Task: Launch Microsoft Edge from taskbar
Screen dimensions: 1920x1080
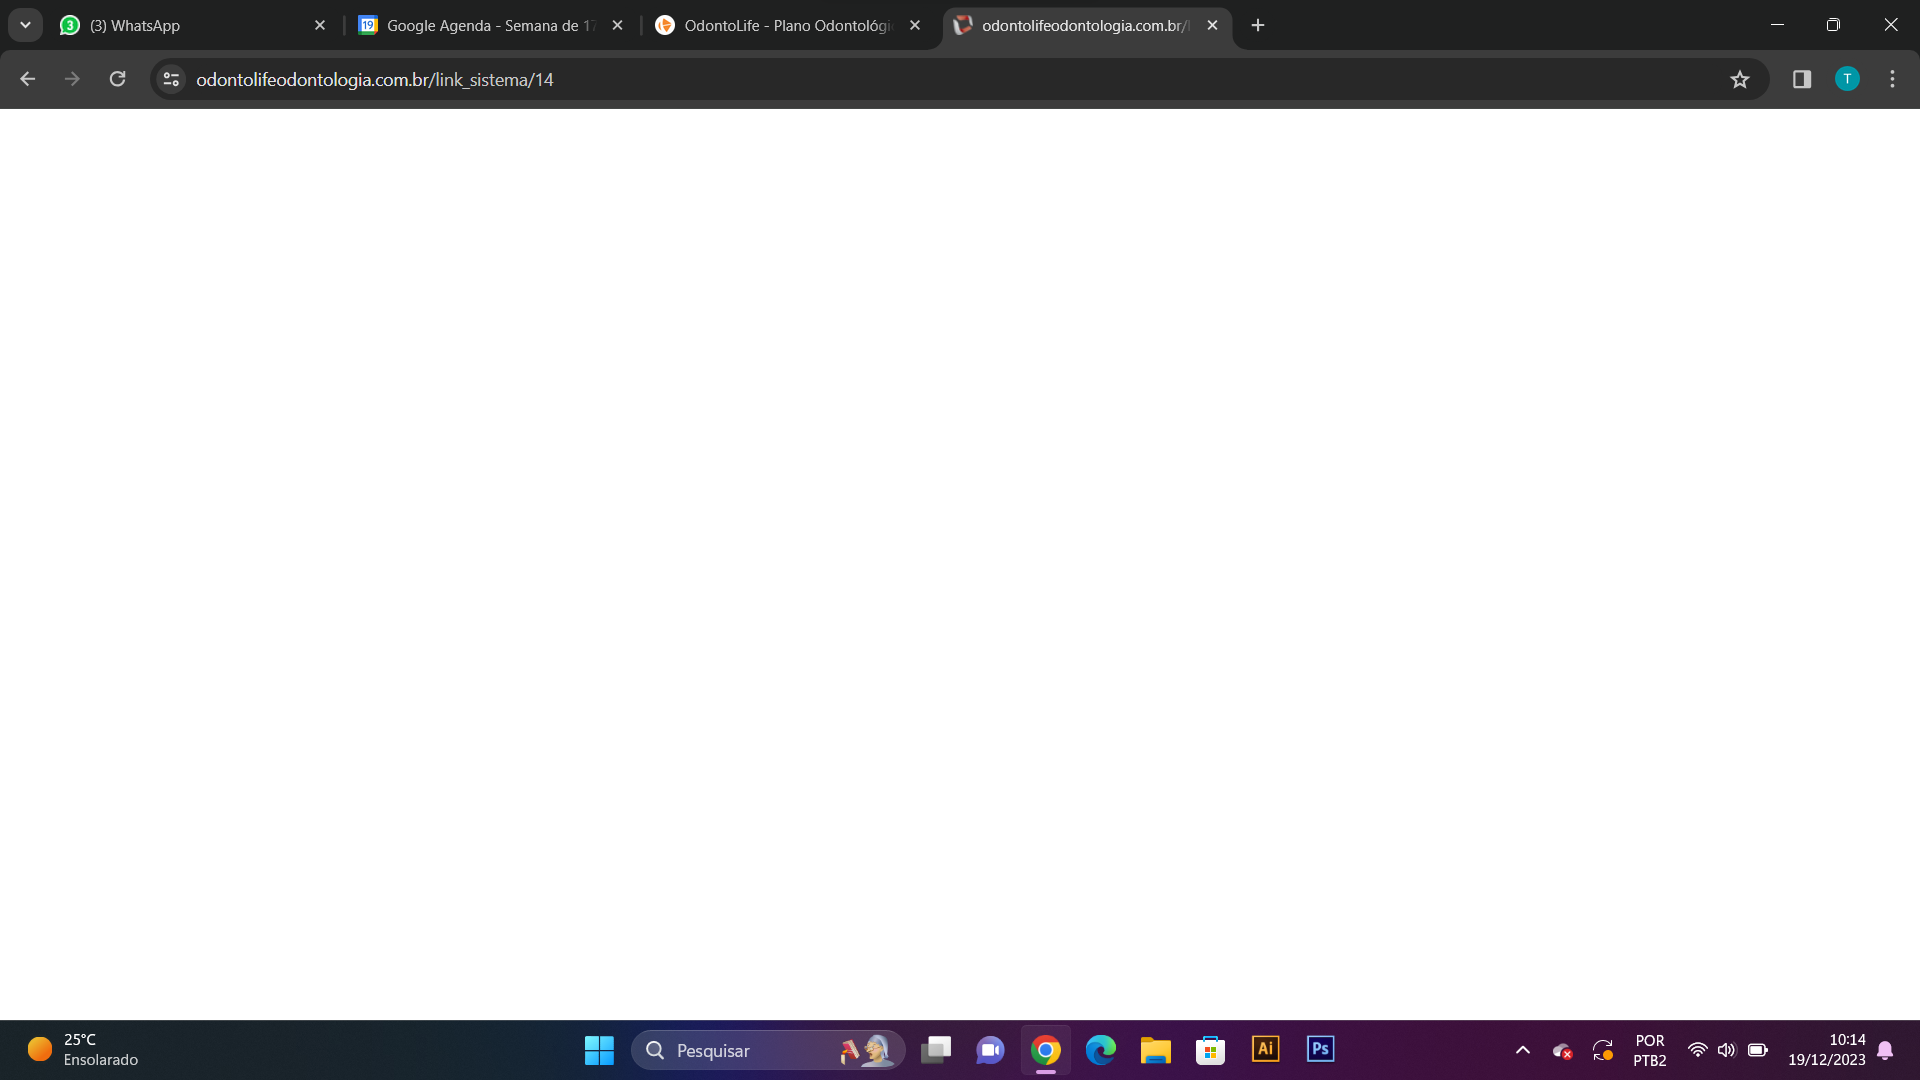Action: [1100, 1050]
